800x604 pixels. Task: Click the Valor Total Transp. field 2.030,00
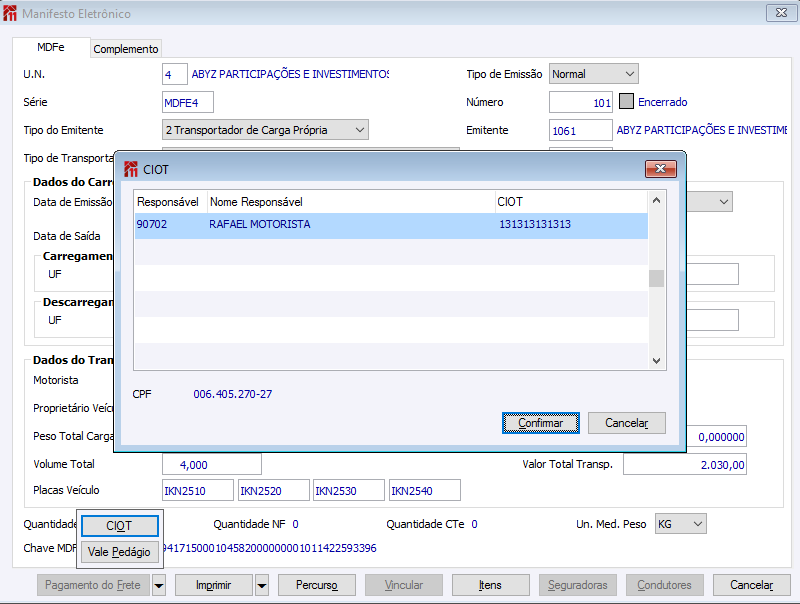pos(685,465)
